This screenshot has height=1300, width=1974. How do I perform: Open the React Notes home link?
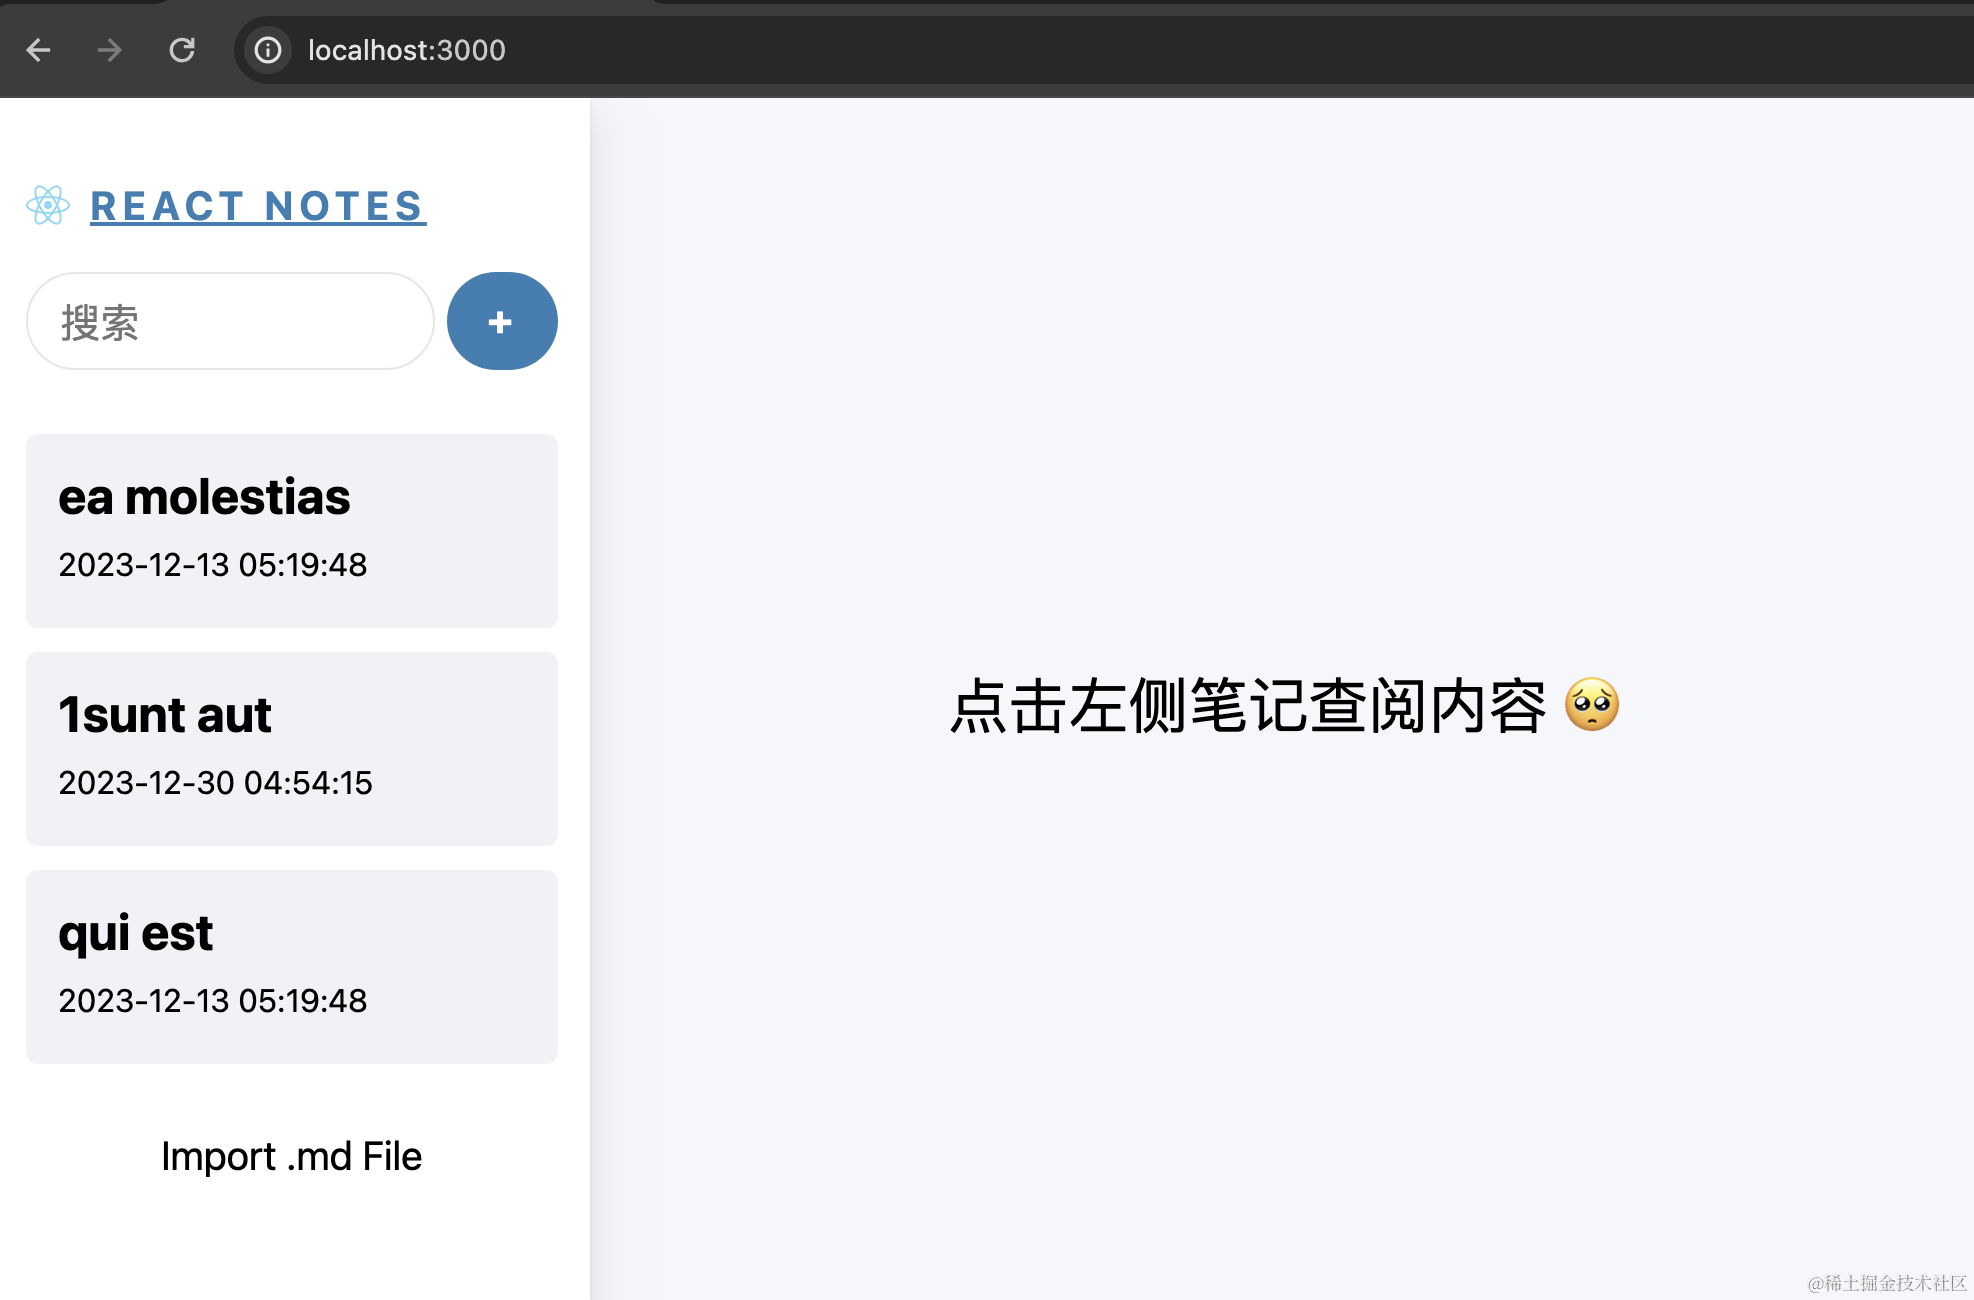click(x=258, y=206)
